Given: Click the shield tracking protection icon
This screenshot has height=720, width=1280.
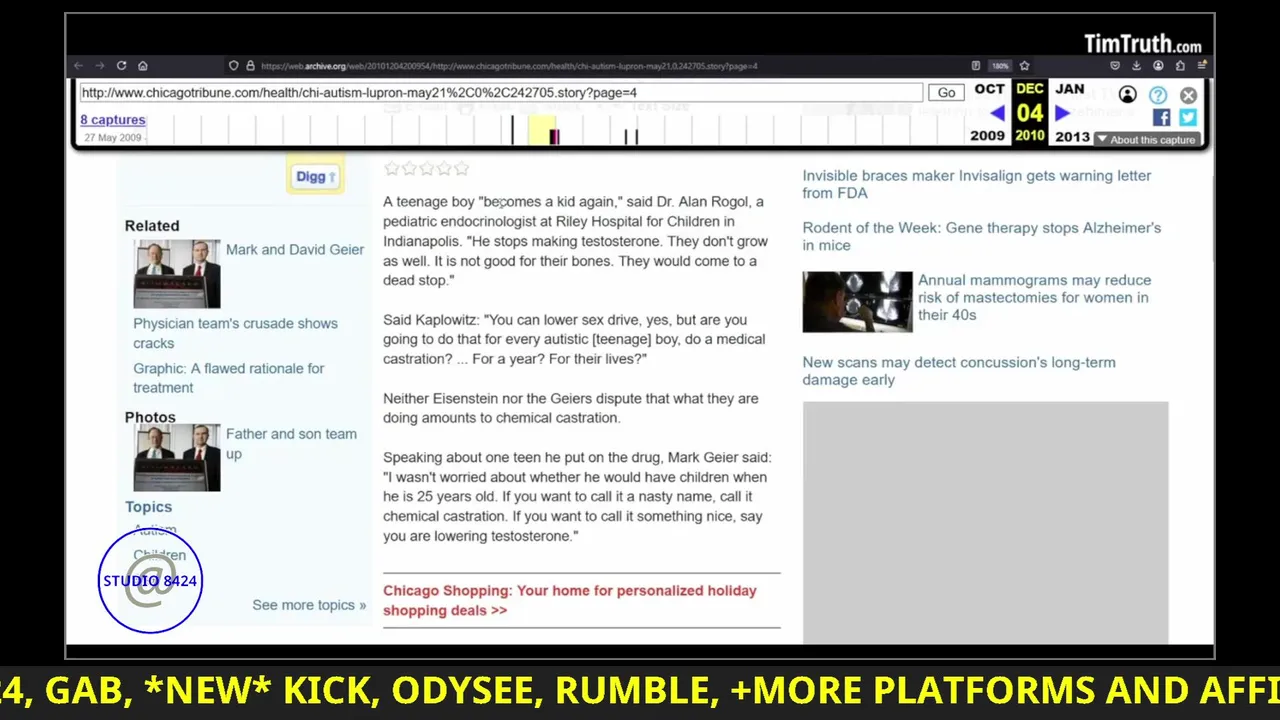Looking at the screenshot, I should [x=233, y=66].
